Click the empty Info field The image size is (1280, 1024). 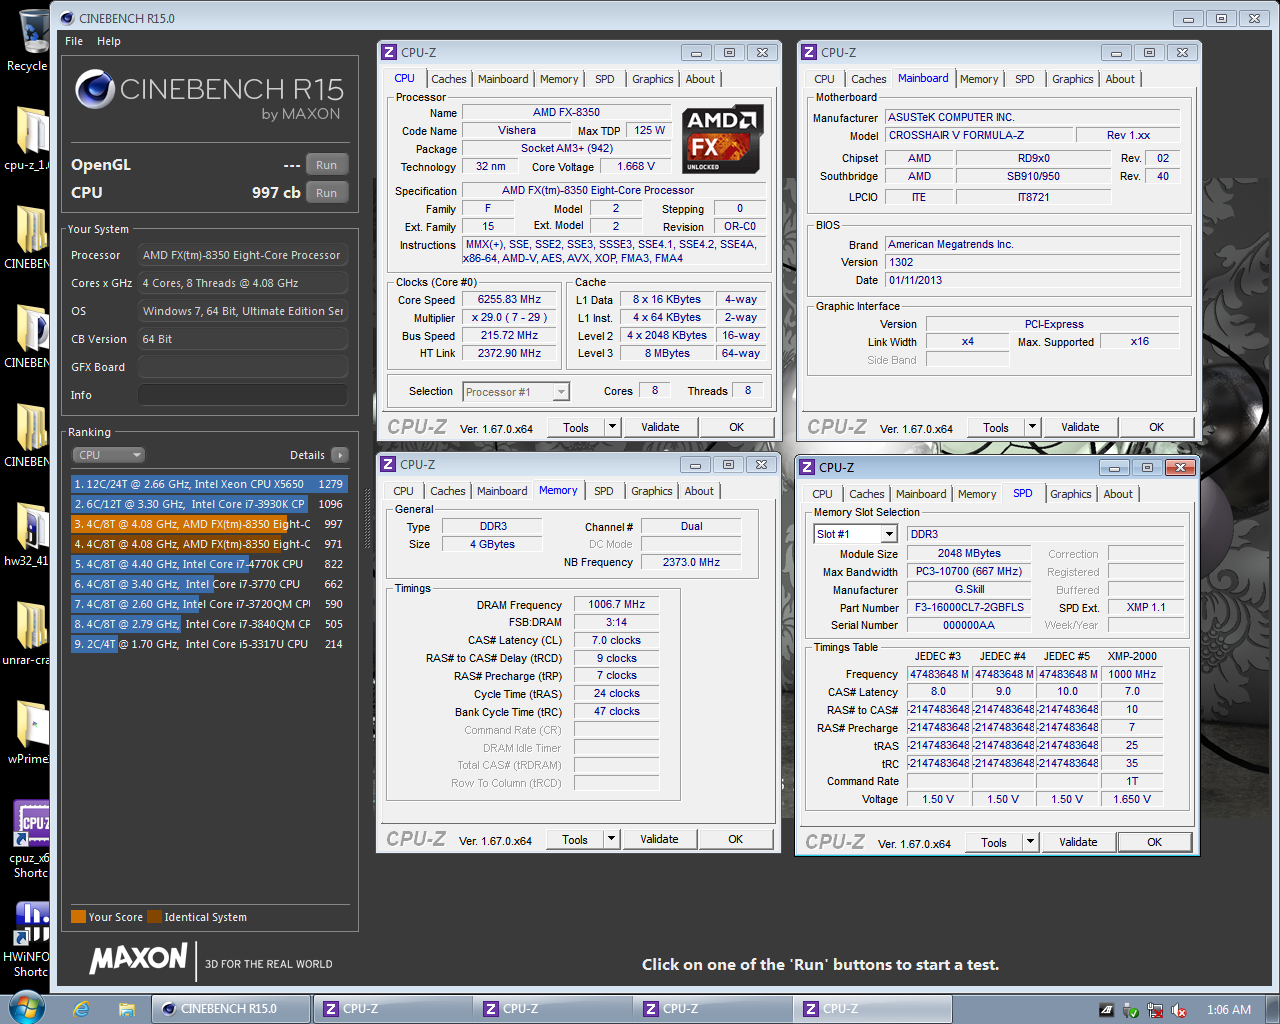243,395
